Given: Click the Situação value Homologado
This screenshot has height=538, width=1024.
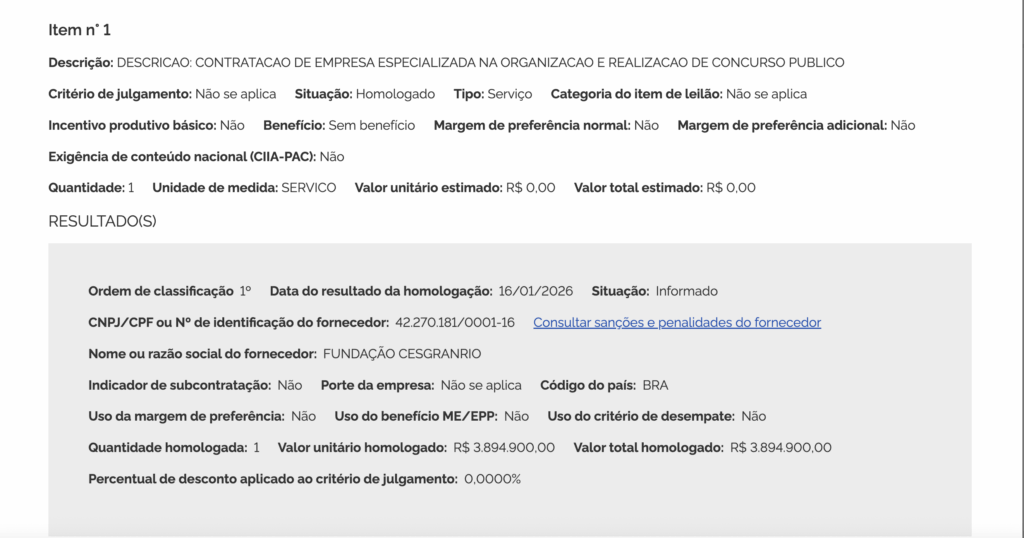Looking at the screenshot, I should 395,94.
